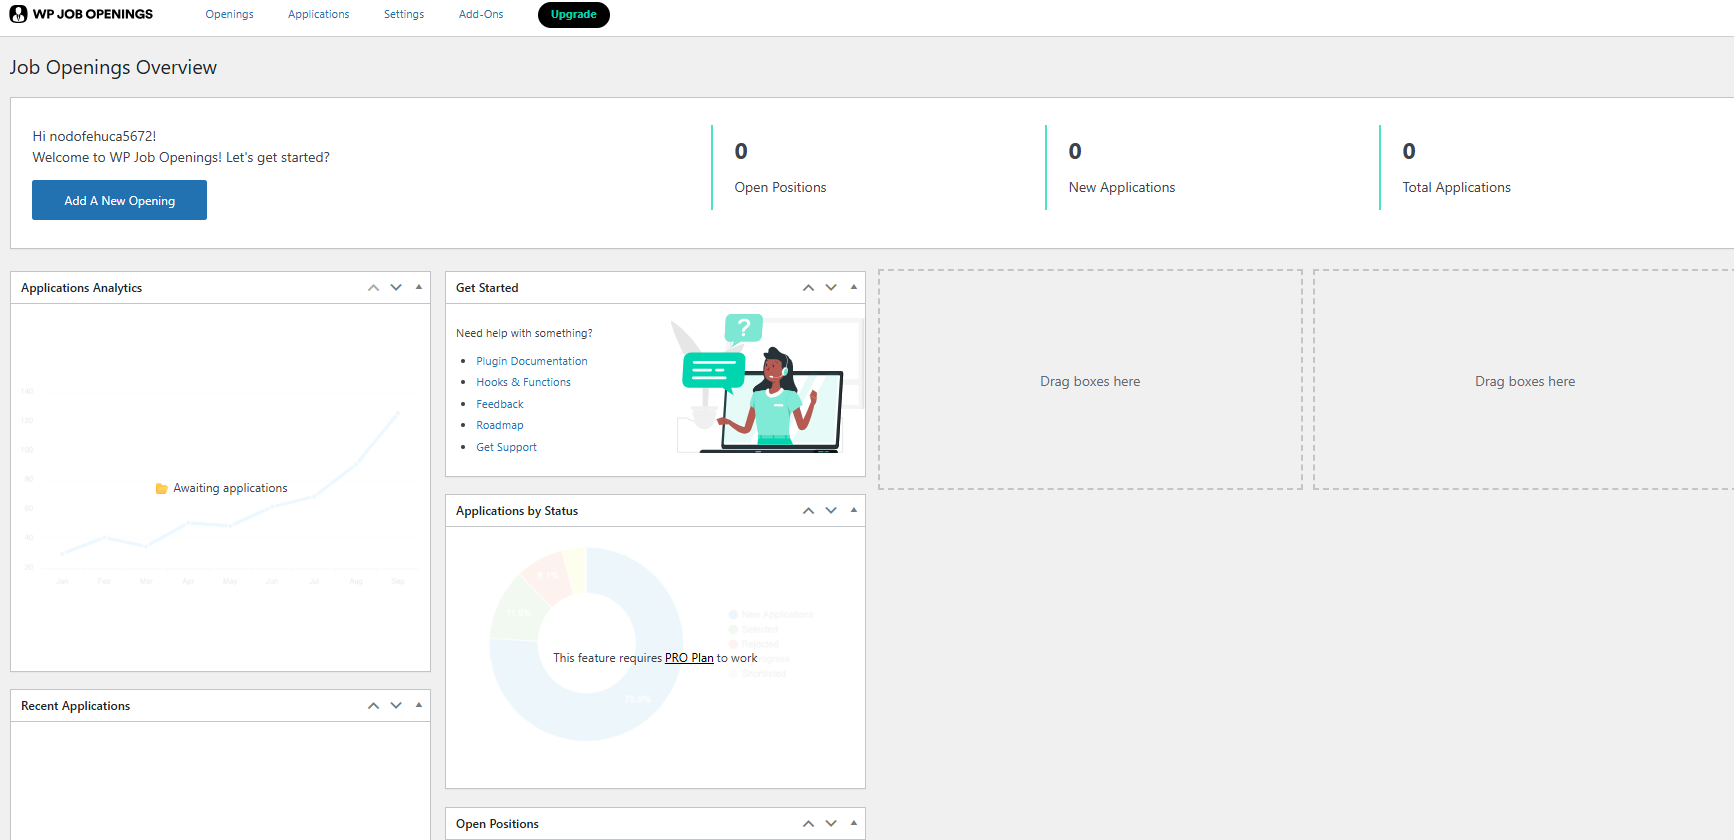This screenshot has width=1734, height=840.
Task: Move Open Positions box down
Action: click(x=831, y=824)
